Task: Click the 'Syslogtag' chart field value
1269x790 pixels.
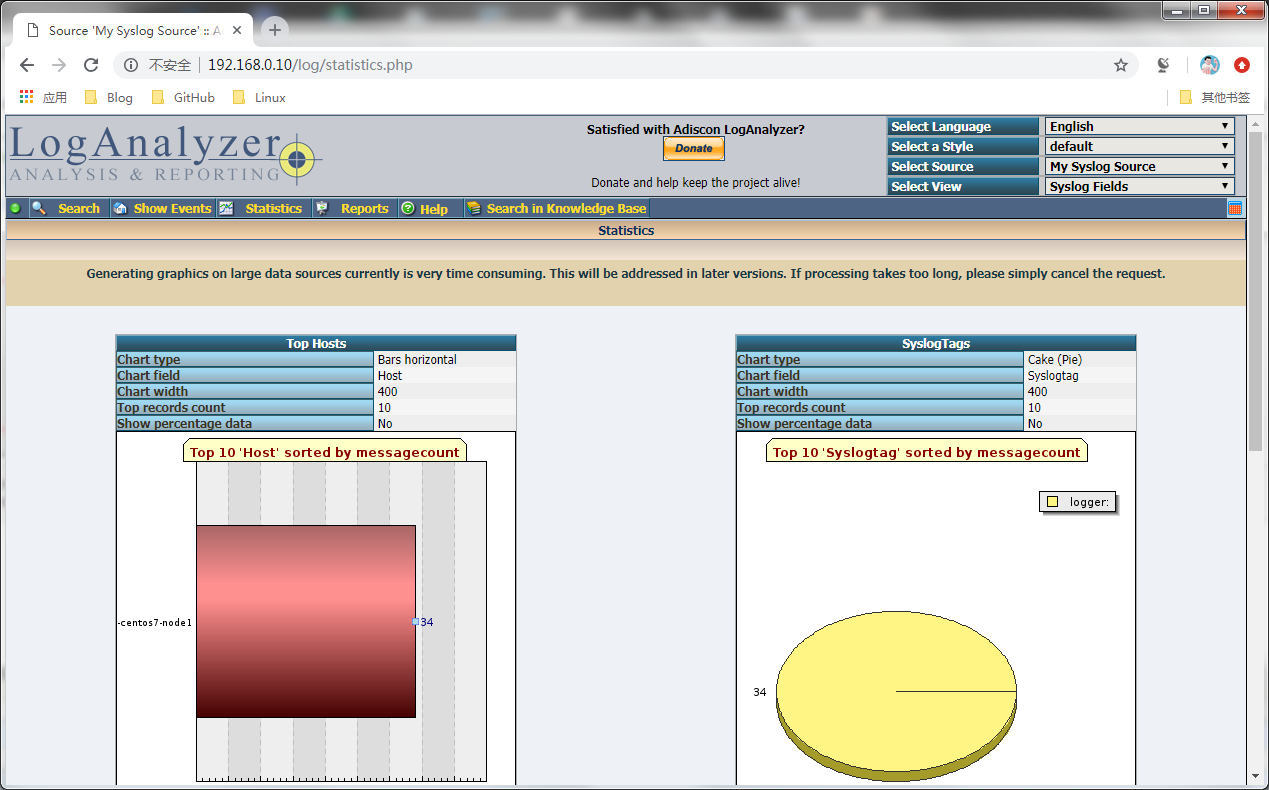Action: click(1053, 375)
